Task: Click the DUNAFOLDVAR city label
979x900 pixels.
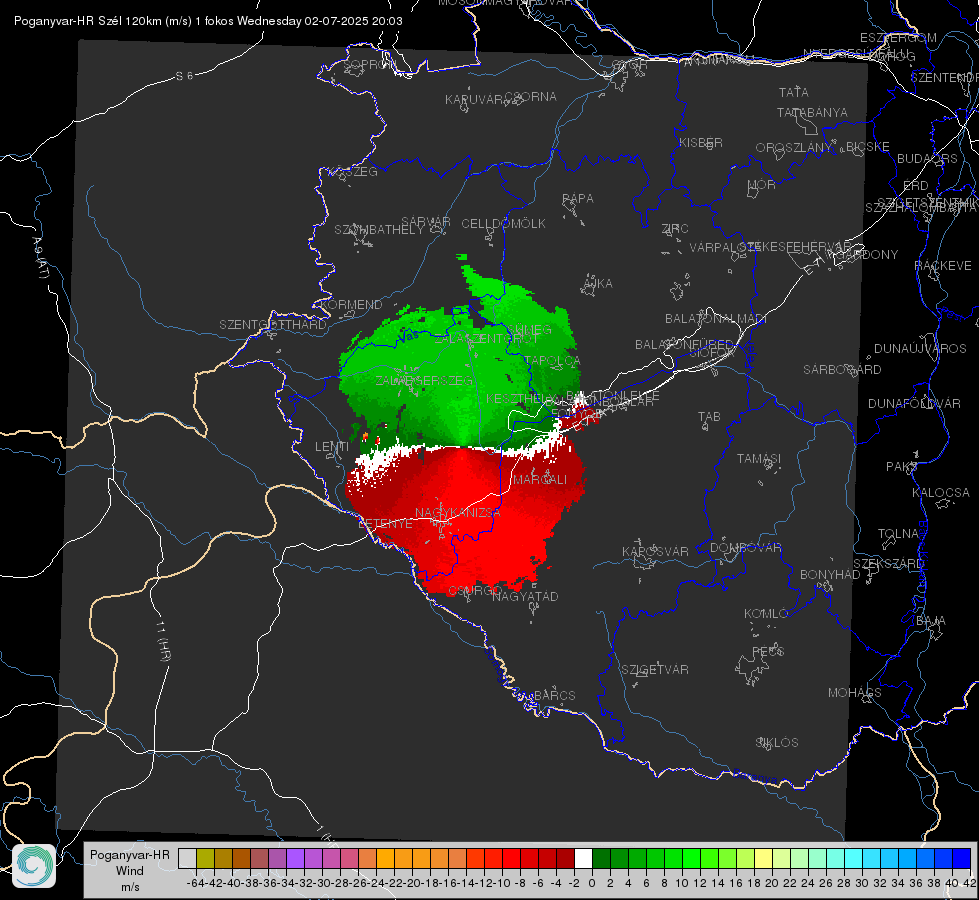Action: (x=914, y=403)
